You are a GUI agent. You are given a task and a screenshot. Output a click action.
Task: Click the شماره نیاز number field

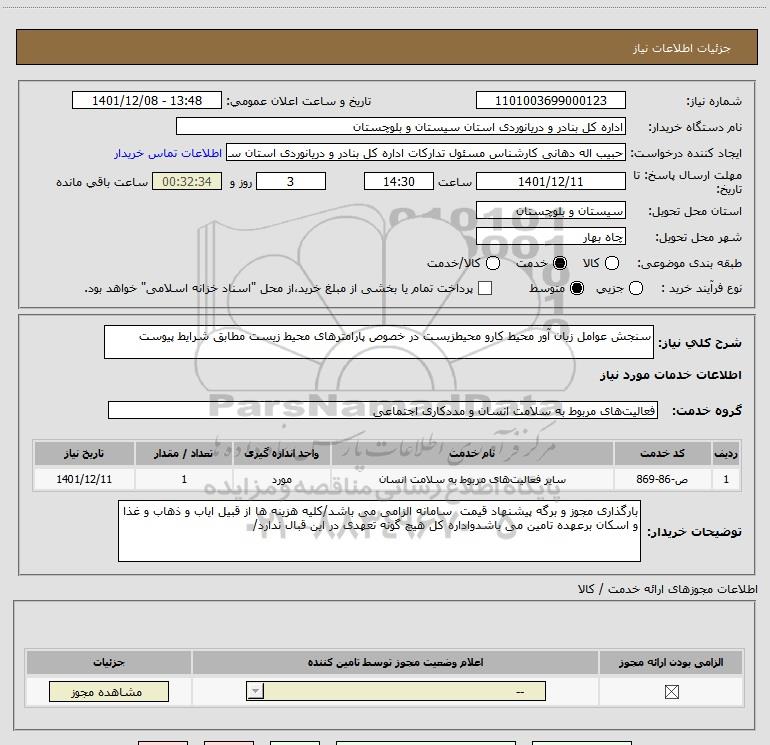[x=550, y=100]
